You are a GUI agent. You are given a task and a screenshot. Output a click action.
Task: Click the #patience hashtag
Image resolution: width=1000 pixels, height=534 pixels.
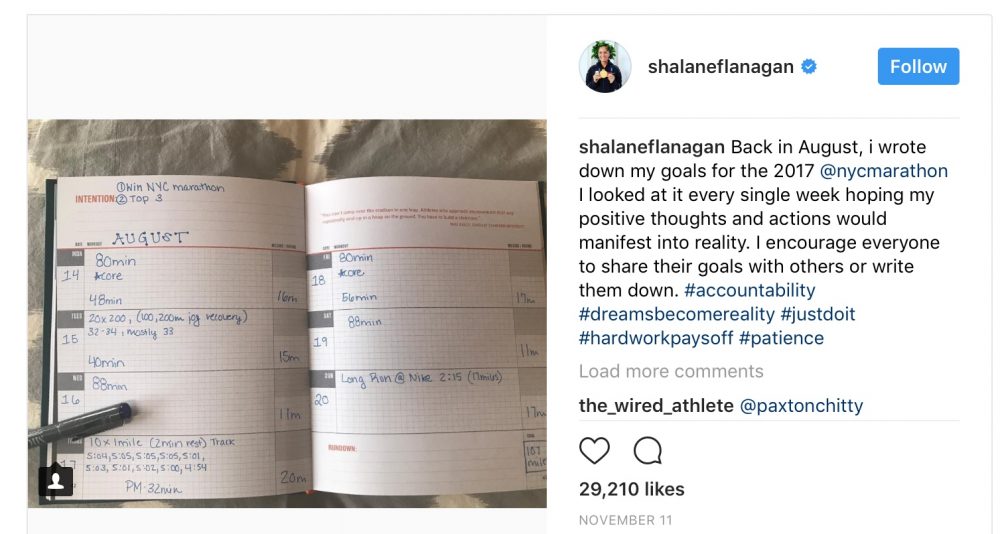[781, 338]
